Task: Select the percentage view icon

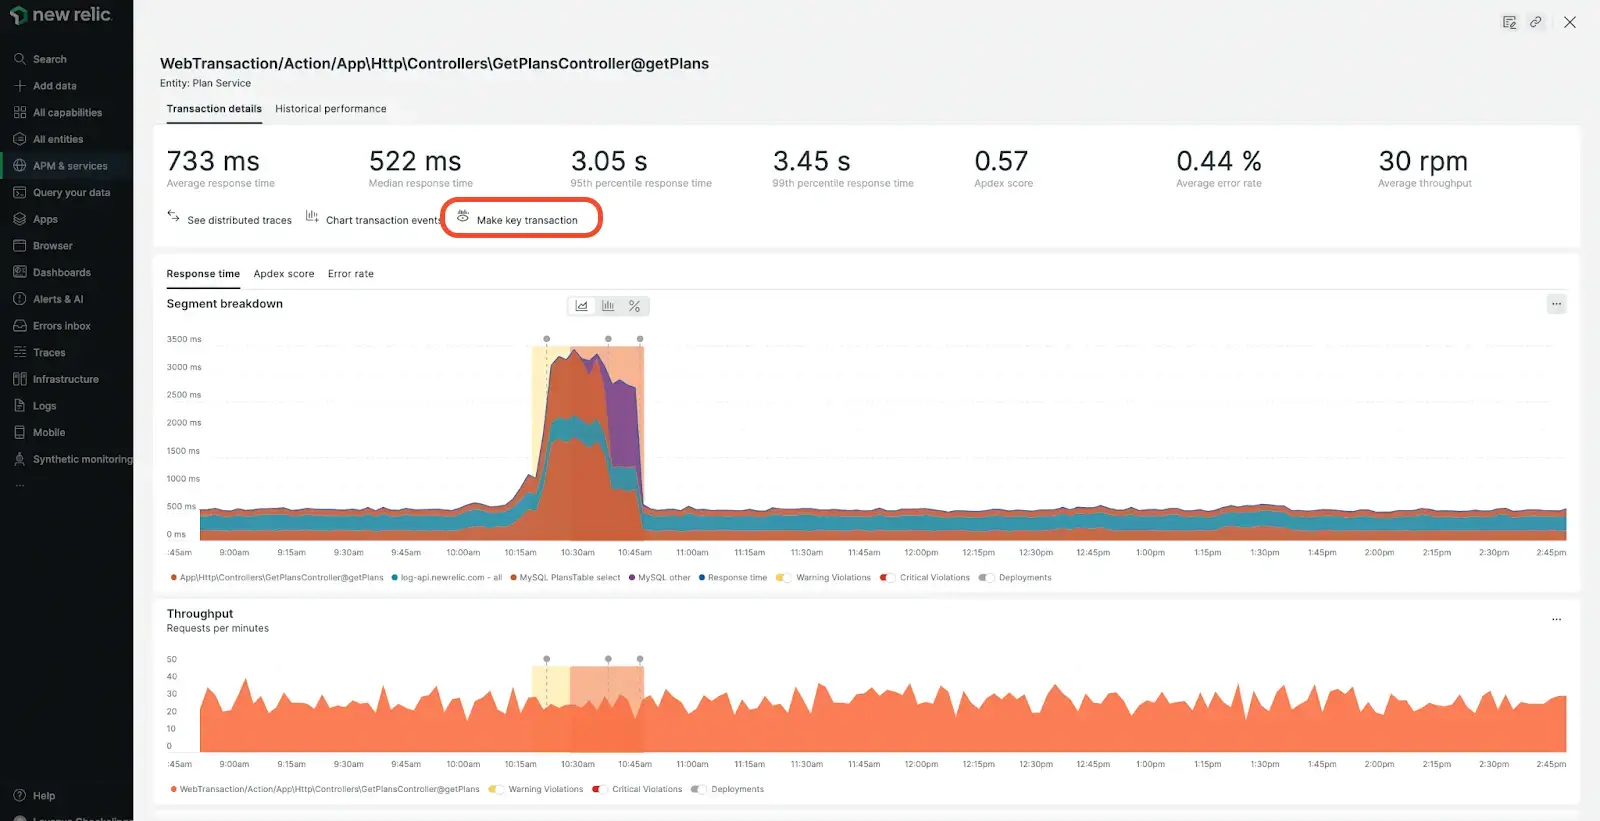Action: coord(634,306)
